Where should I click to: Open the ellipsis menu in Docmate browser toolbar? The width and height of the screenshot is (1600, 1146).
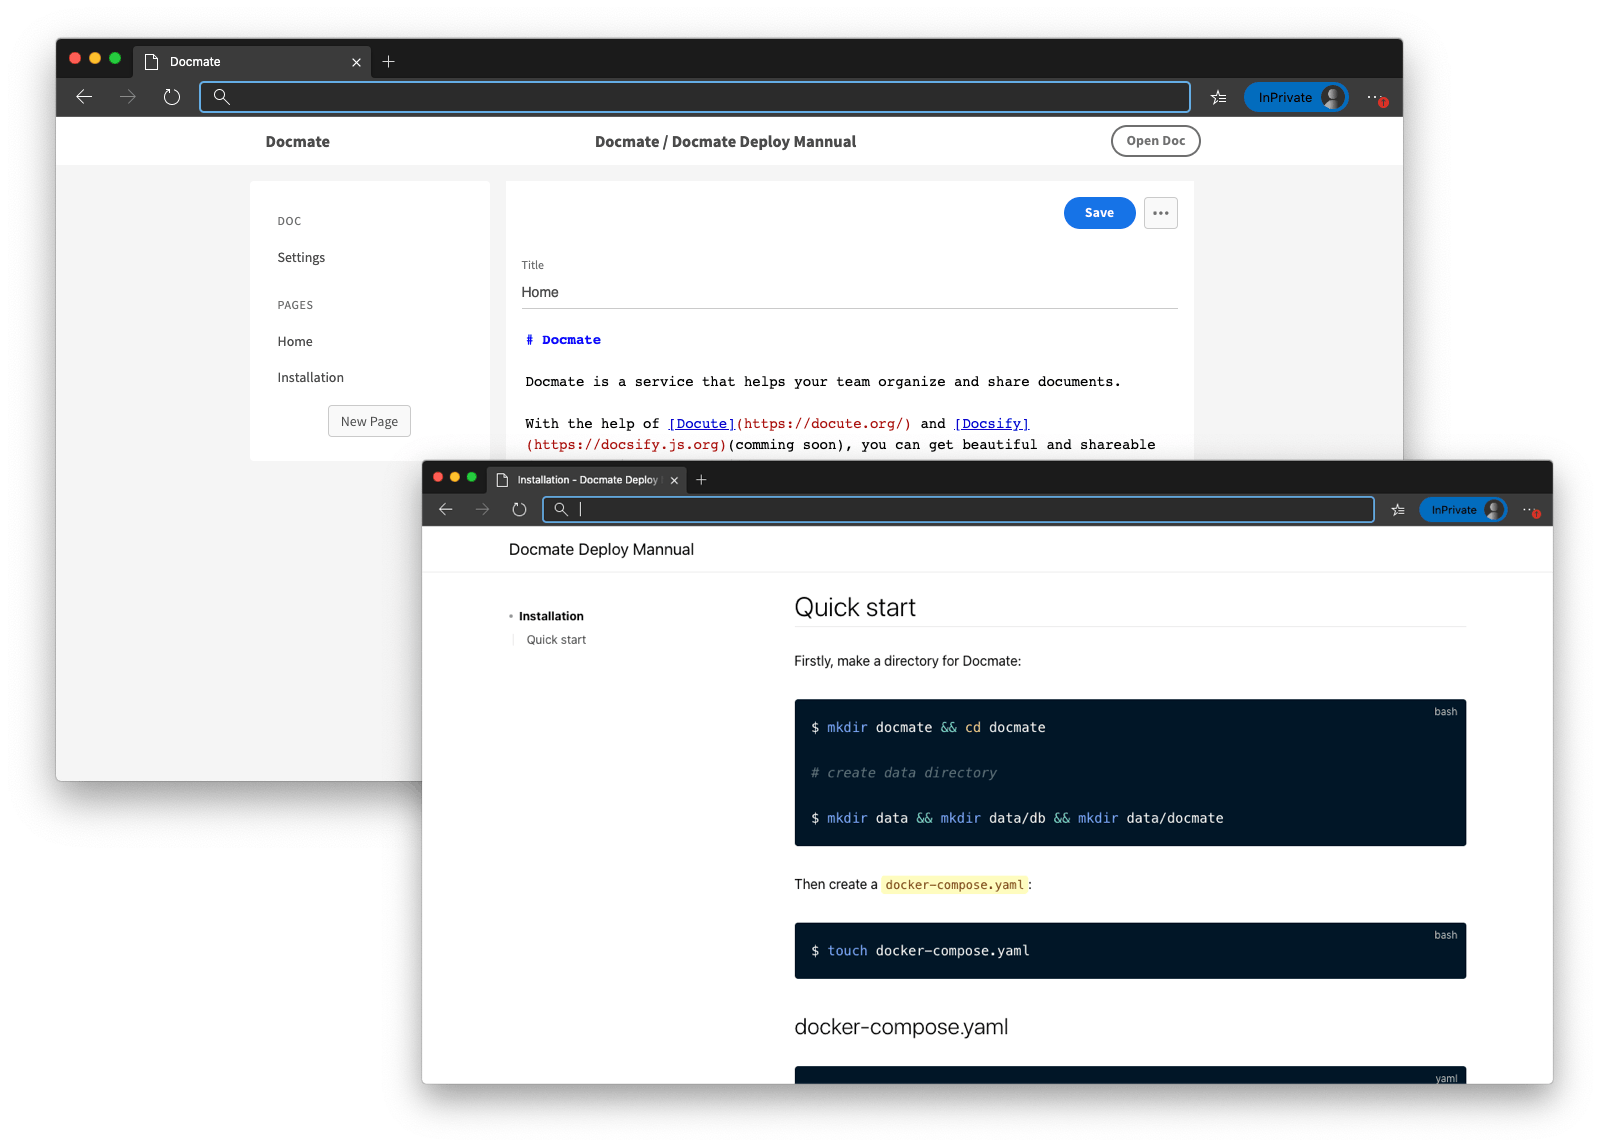pos(1376,97)
